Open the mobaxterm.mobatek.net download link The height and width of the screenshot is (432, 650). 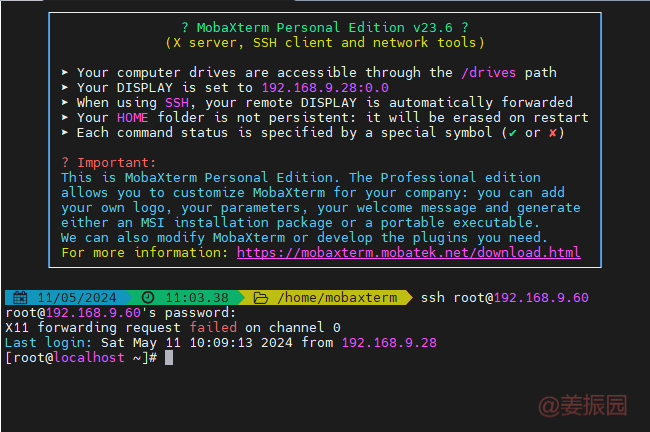[x=408, y=252]
